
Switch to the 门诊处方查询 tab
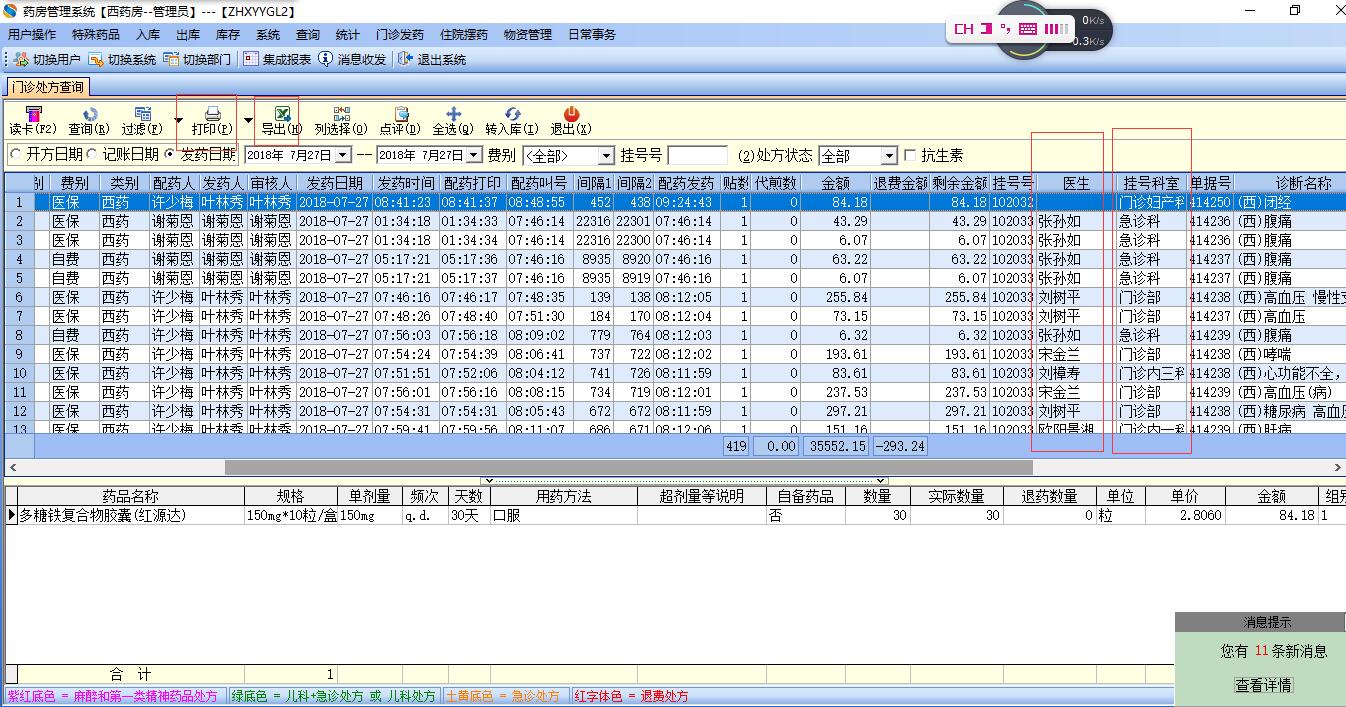pyautogui.click(x=48, y=88)
